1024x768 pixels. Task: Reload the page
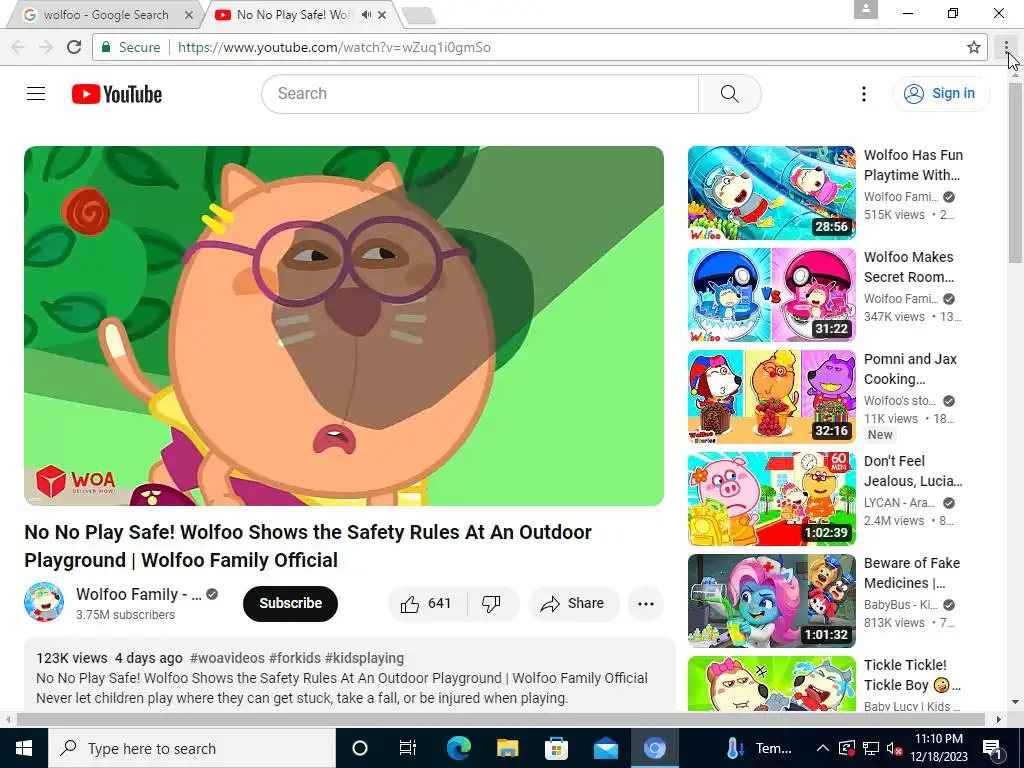point(74,47)
